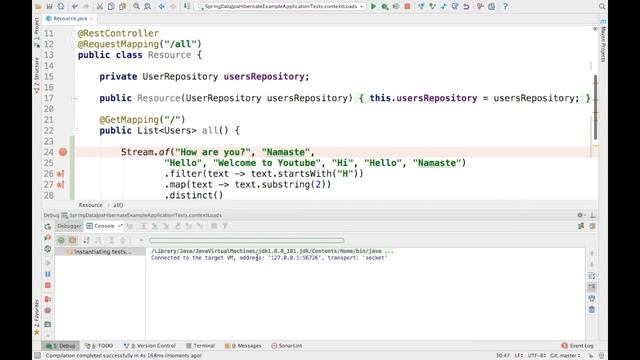
Task: Mute breakpoints in the debug sidebar
Action: coord(48,311)
